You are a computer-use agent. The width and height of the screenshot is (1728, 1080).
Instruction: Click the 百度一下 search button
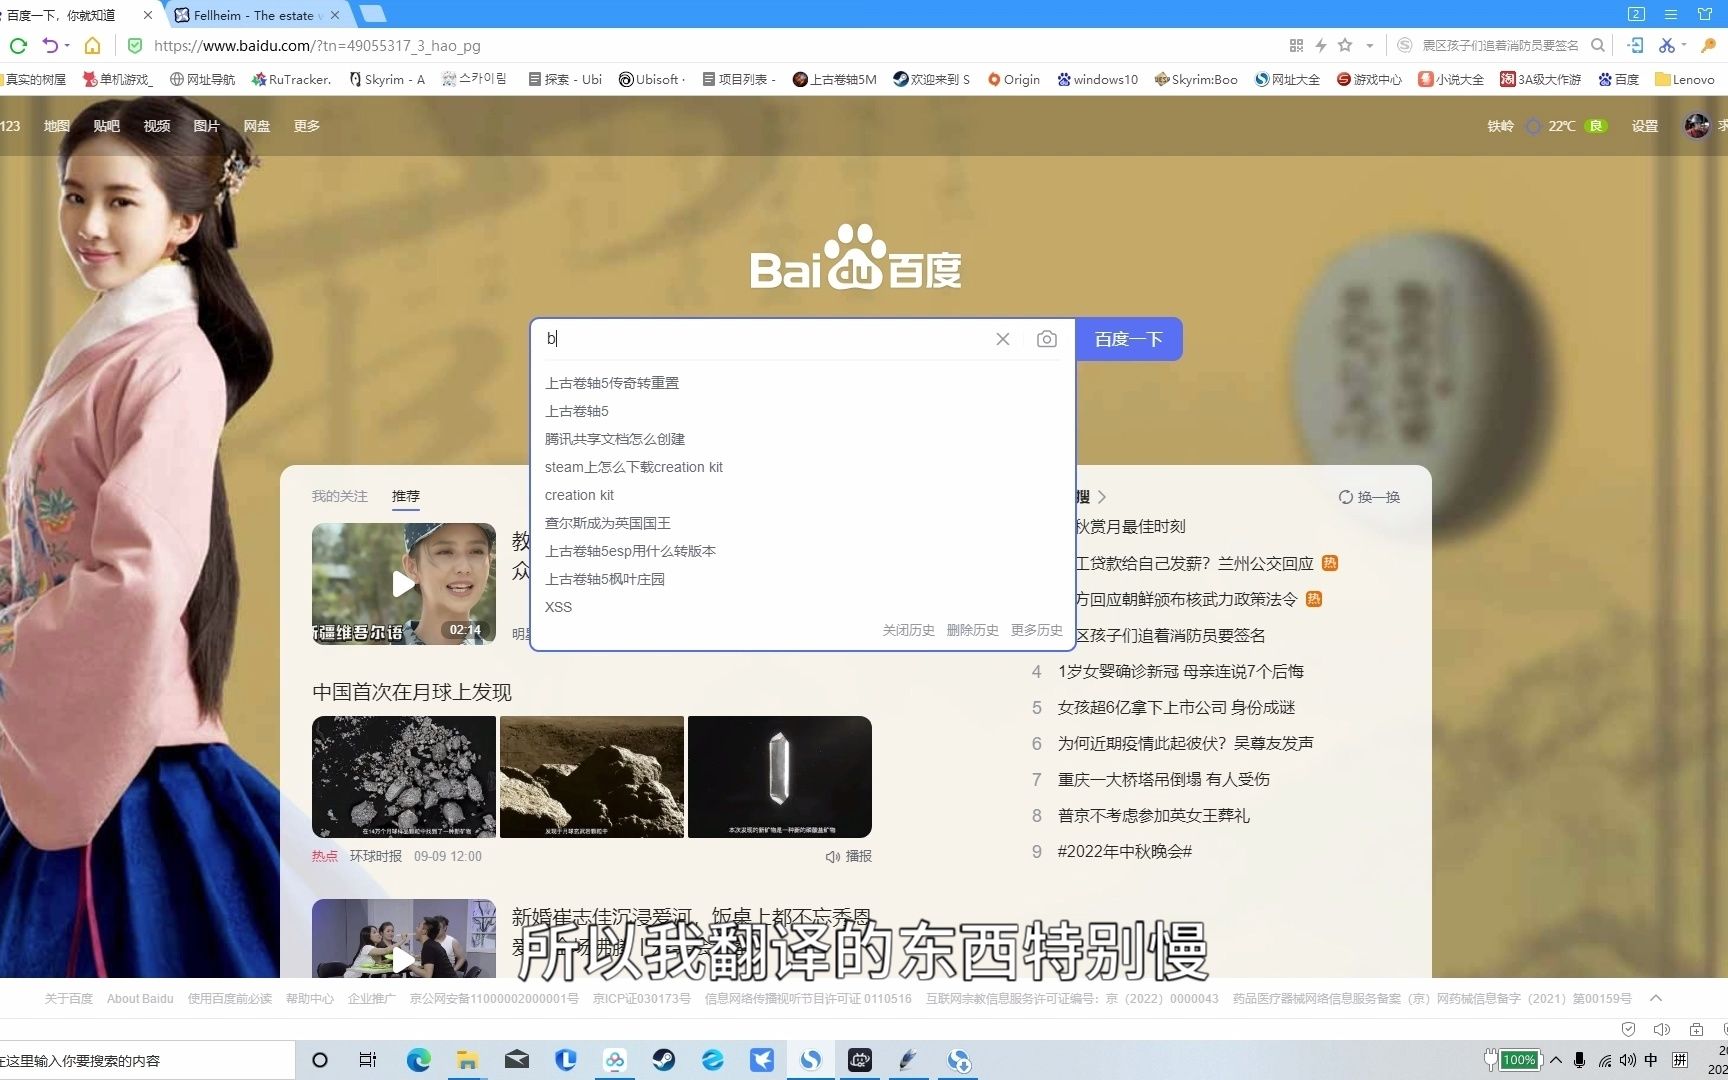point(1129,339)
